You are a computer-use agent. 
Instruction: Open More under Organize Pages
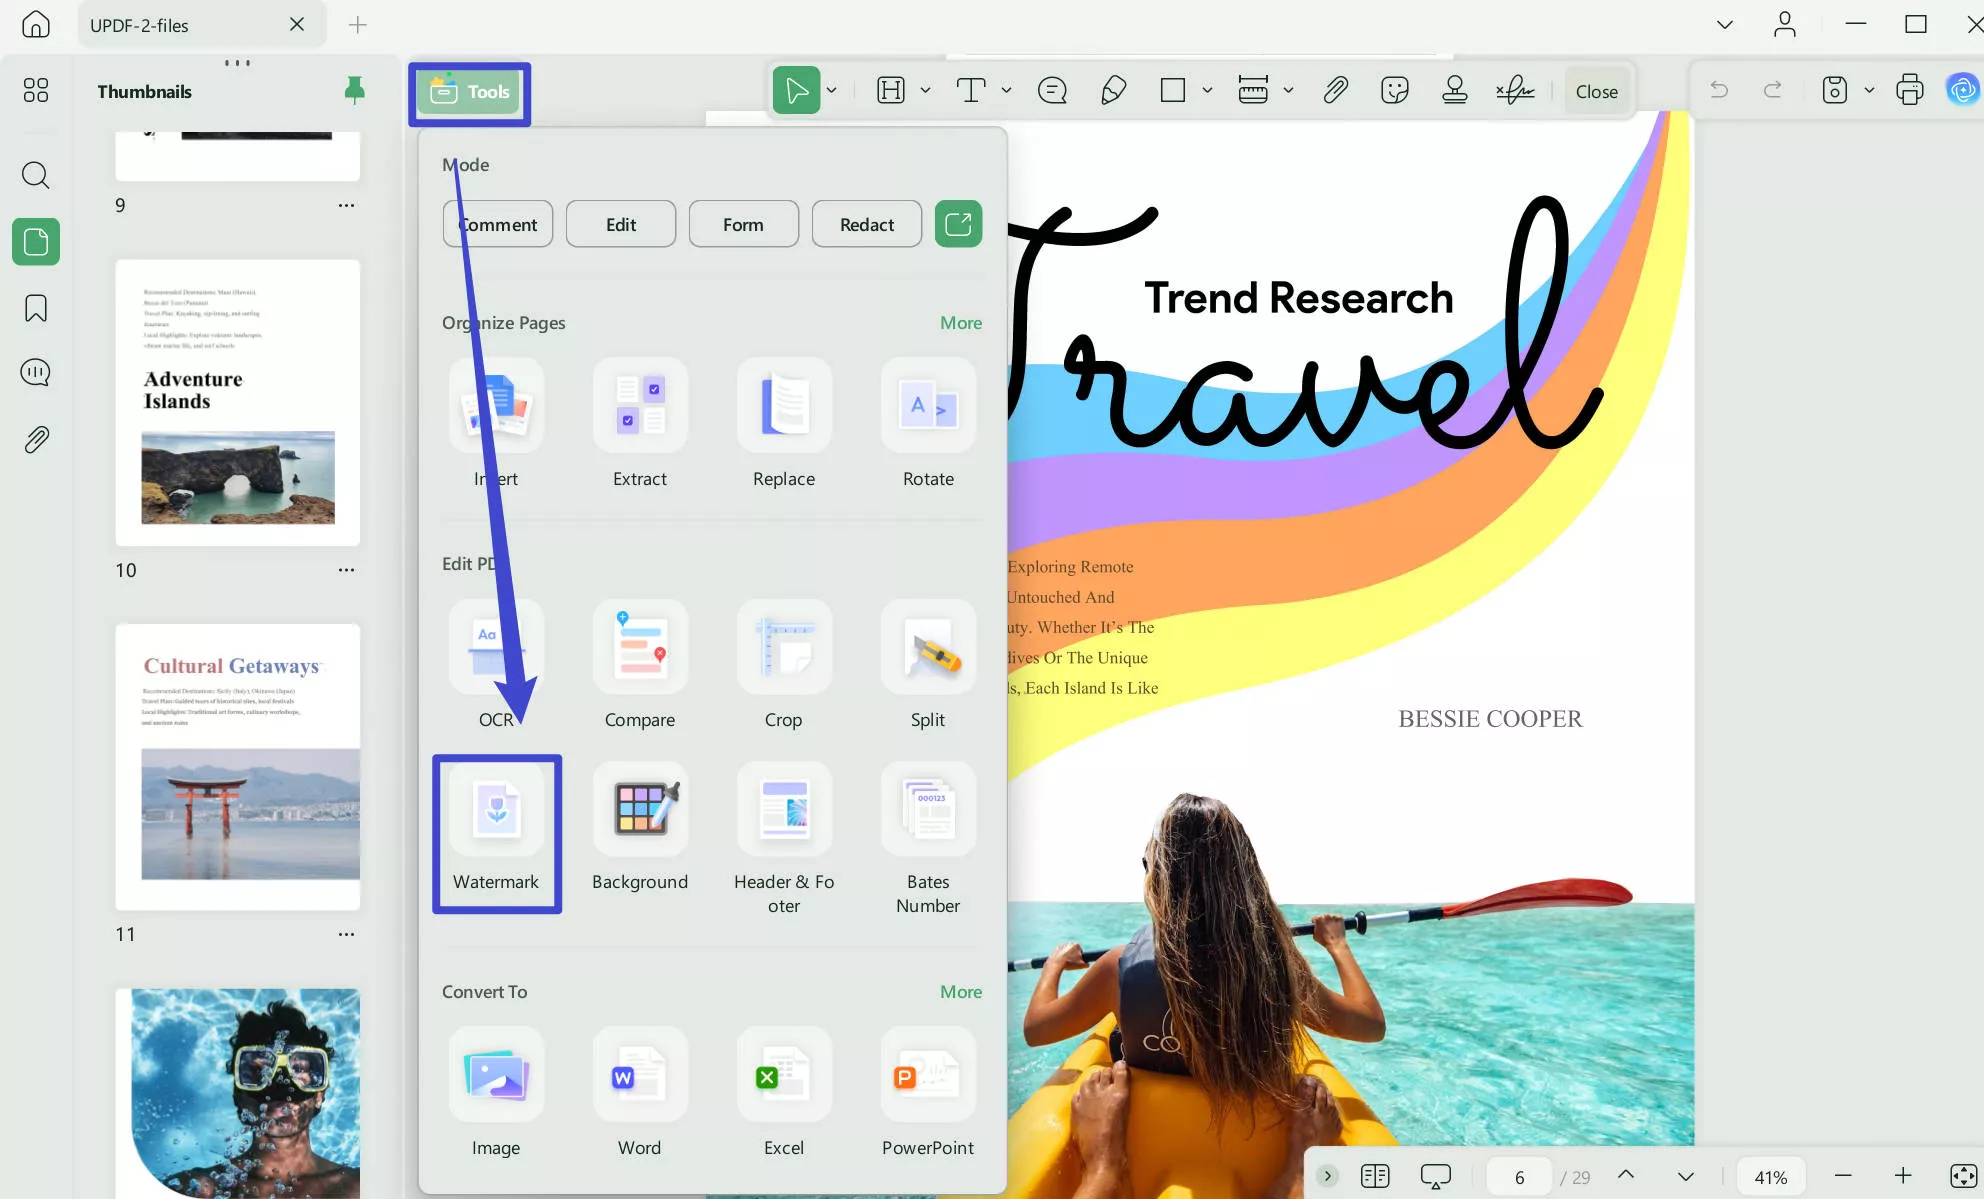tap(961, 323)
